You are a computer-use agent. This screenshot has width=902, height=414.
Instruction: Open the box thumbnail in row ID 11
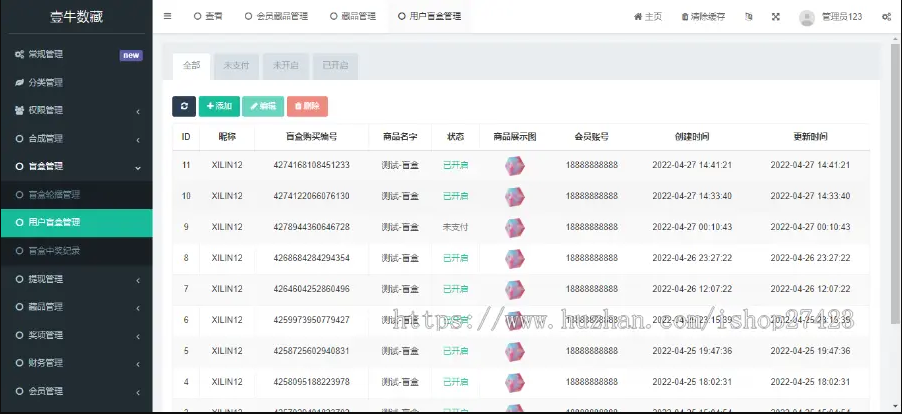coord(515,166)
